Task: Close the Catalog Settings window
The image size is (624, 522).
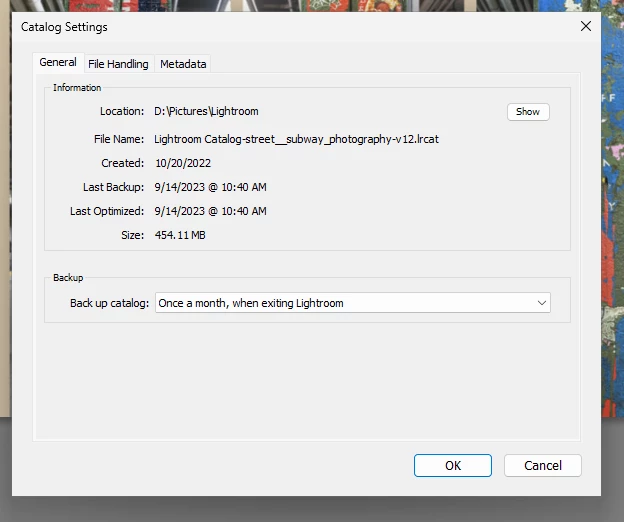Action: [586, 26]
